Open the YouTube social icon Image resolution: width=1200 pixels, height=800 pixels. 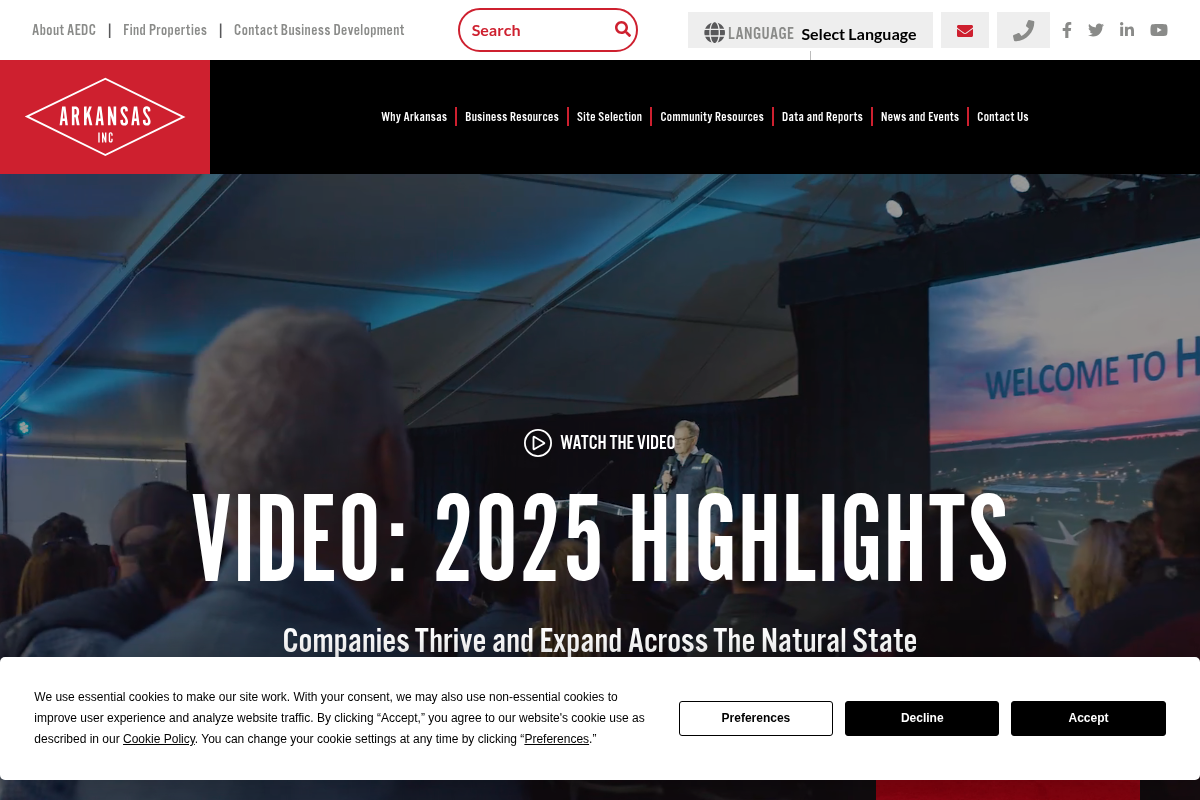tap(1159, 30)
